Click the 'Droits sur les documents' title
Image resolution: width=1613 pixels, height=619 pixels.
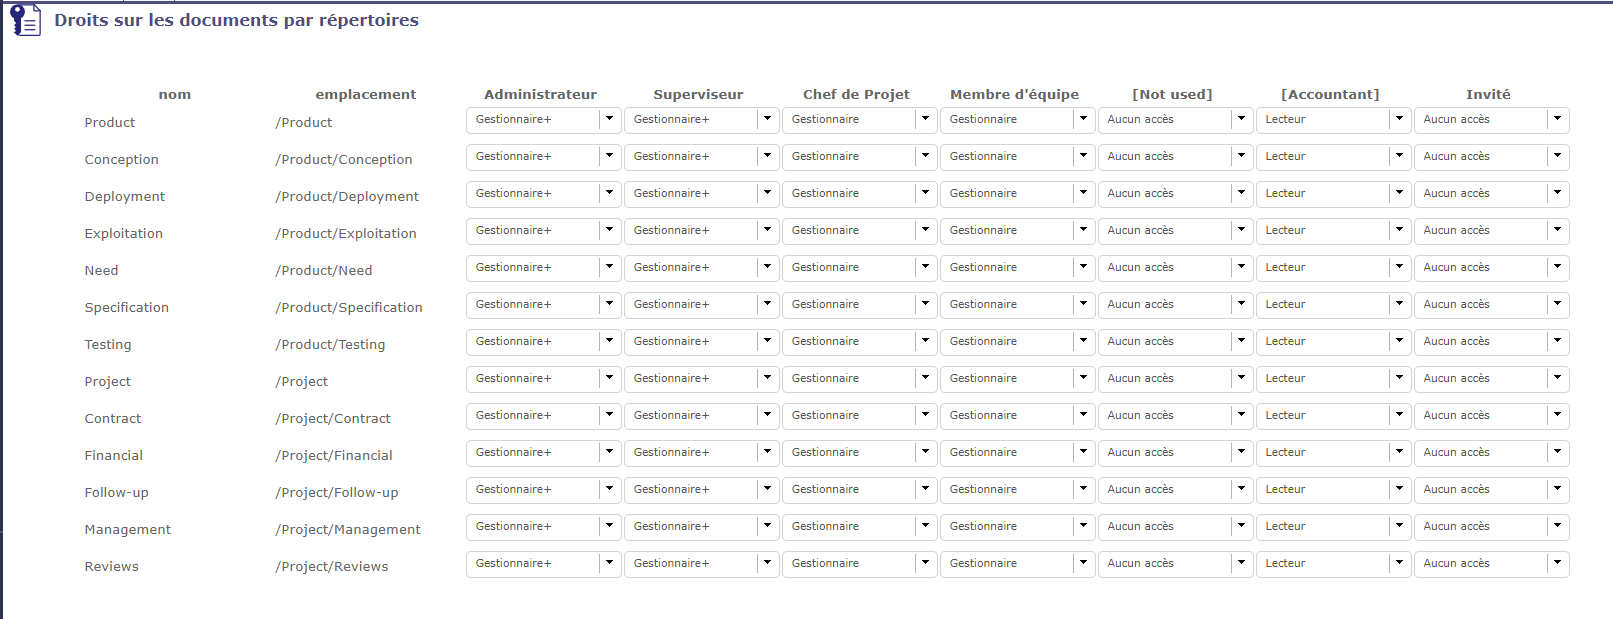point(236,20)
